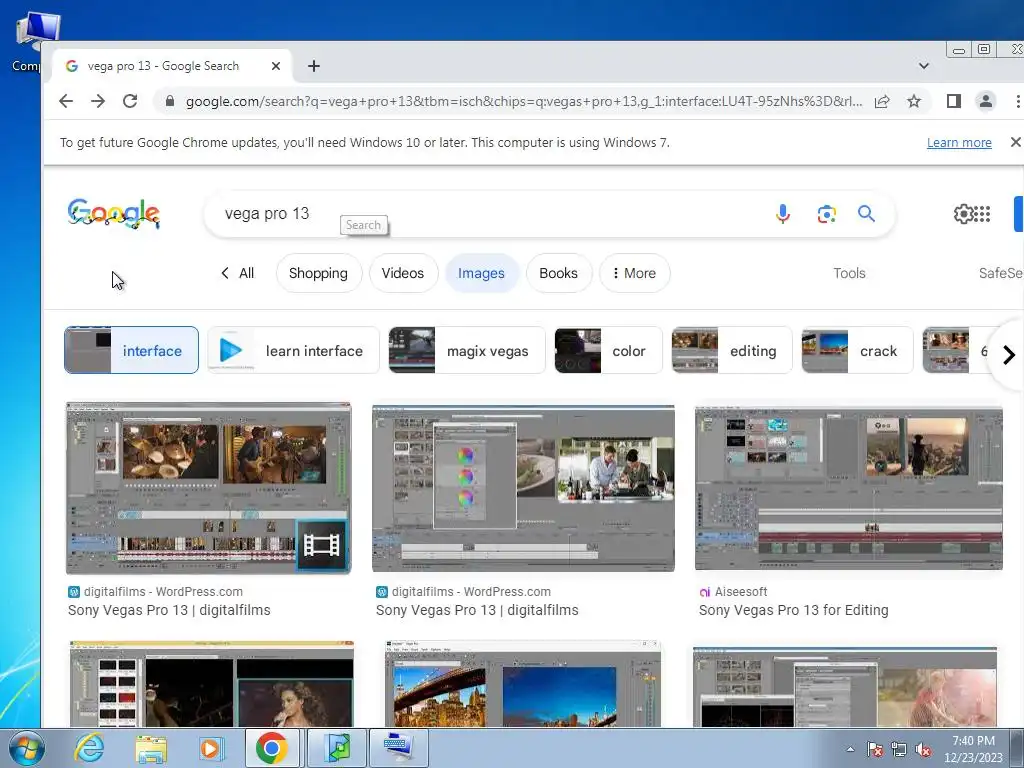Show hidden tray icons arrow
This screenshot has height=768, width=1024.
click(850, 749)
